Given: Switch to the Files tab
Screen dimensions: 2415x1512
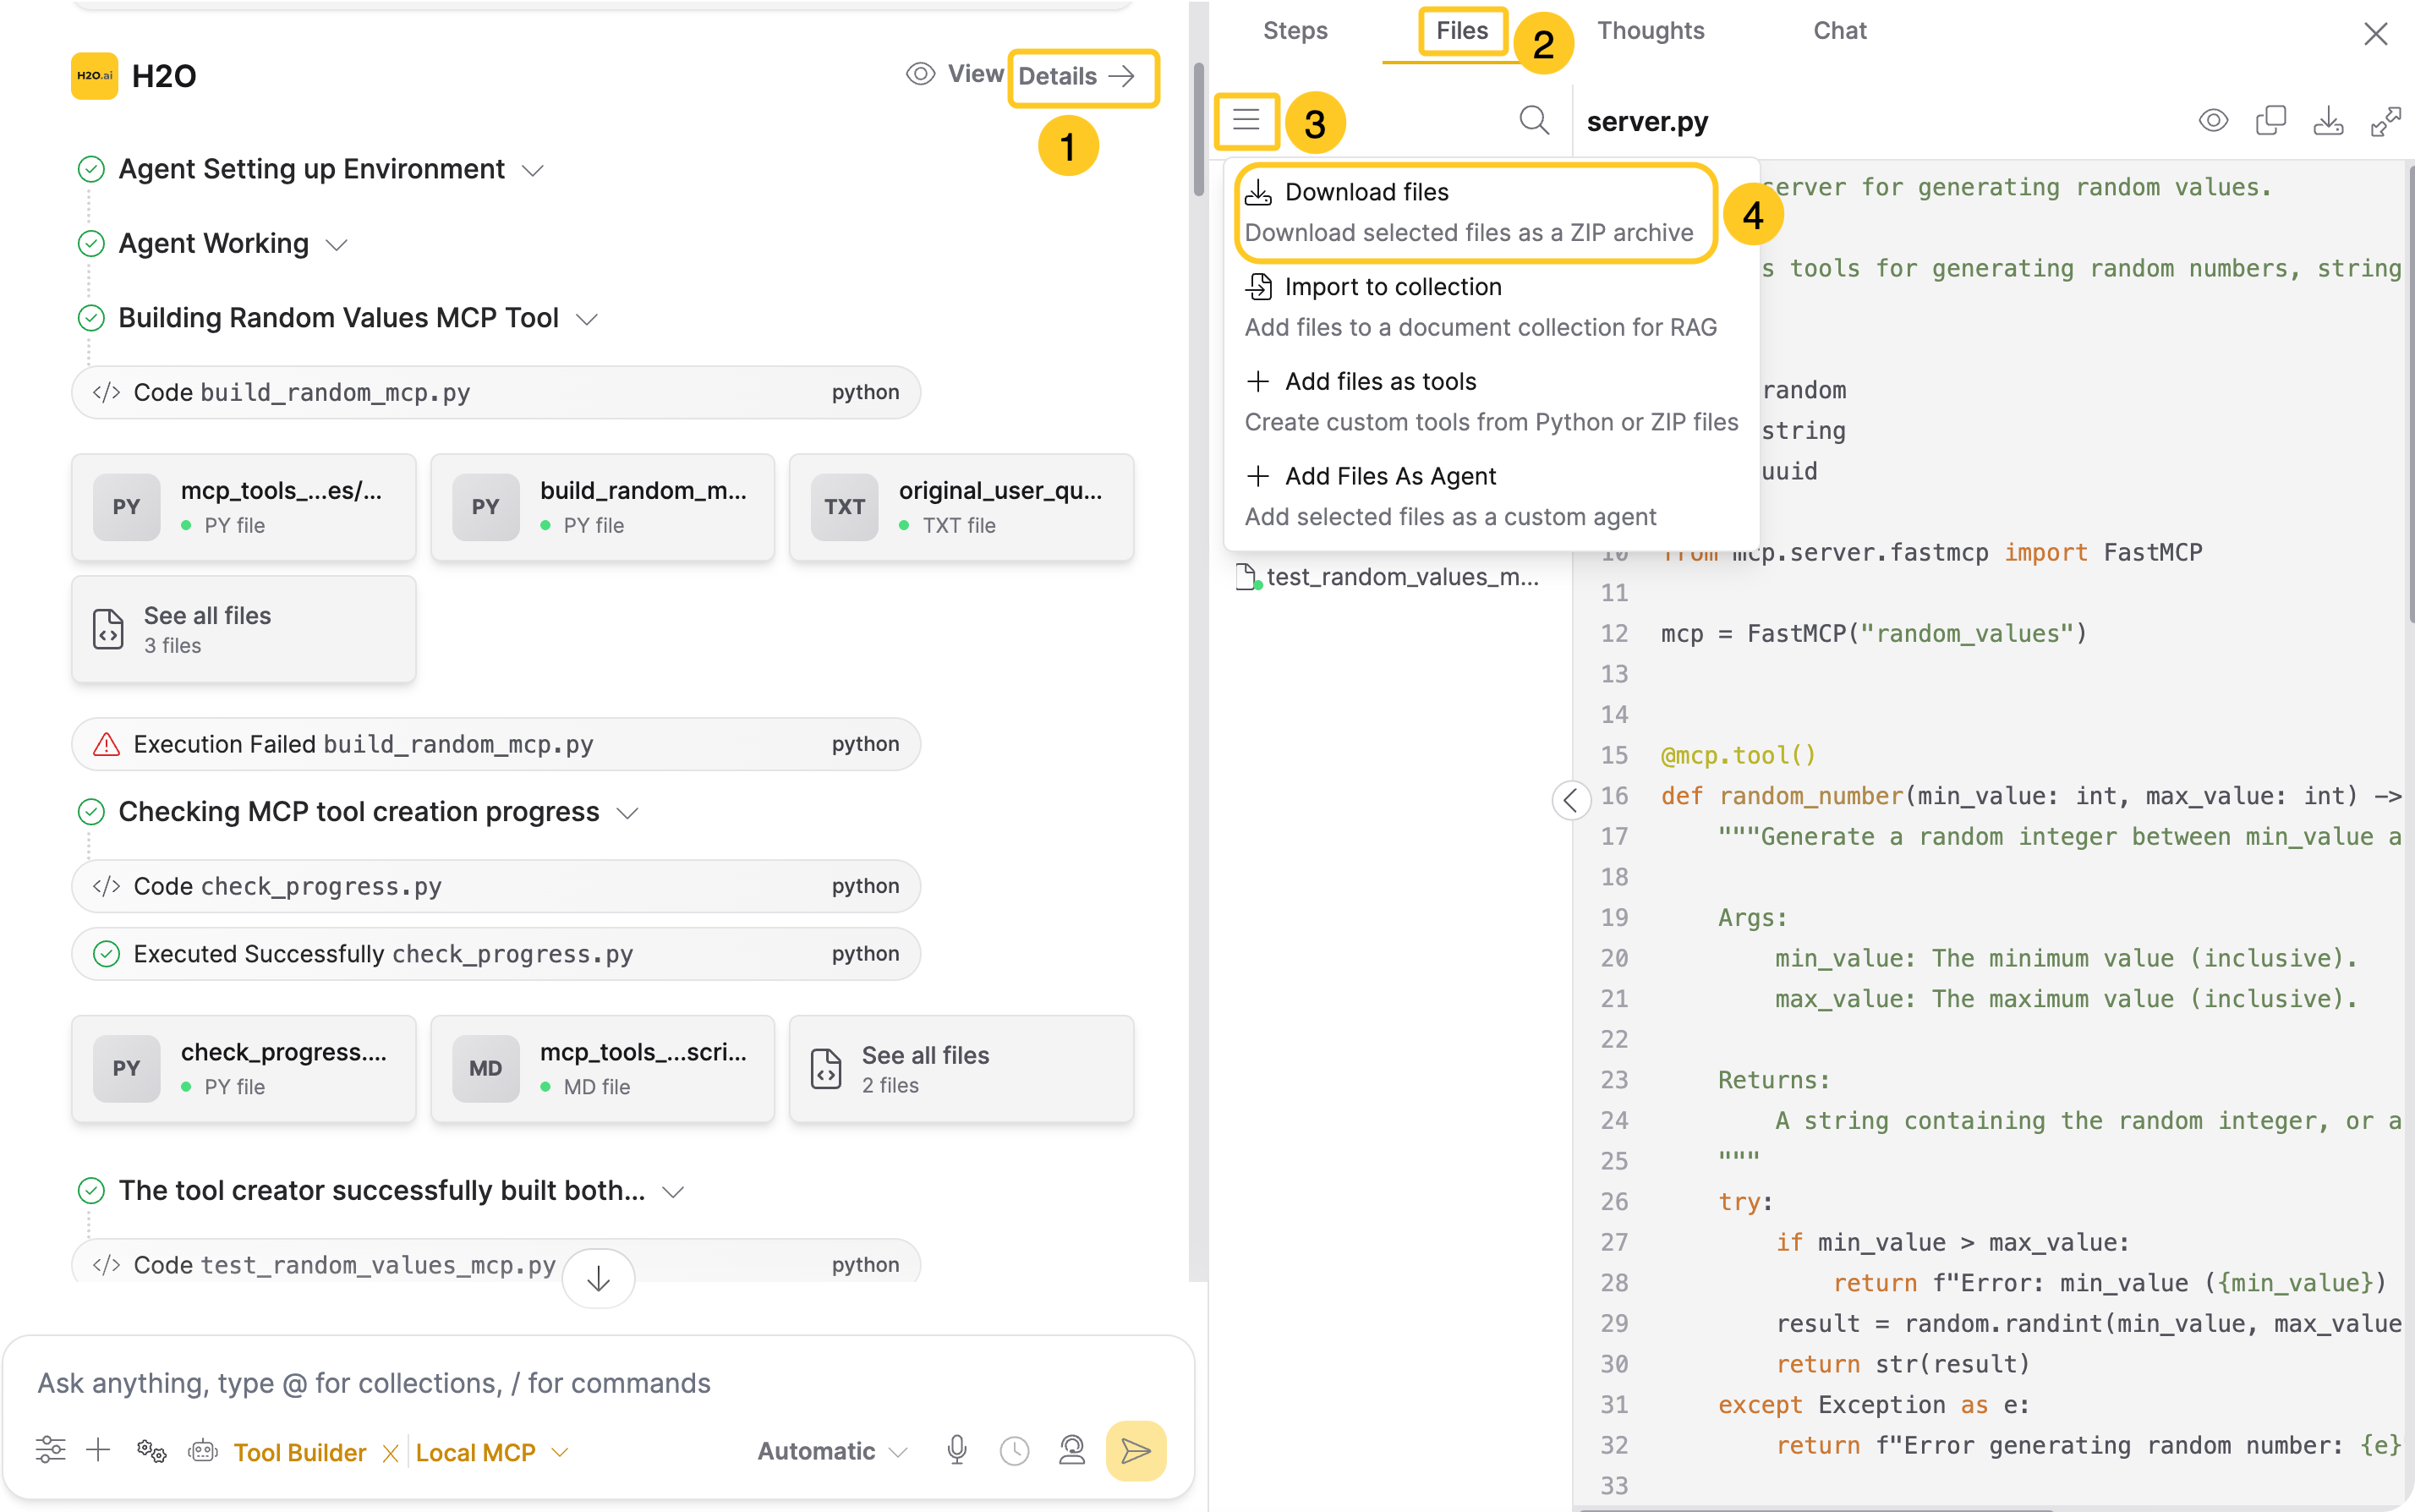Looking at the screenshot, I should pyautogui.click(x=1461, y=31).
